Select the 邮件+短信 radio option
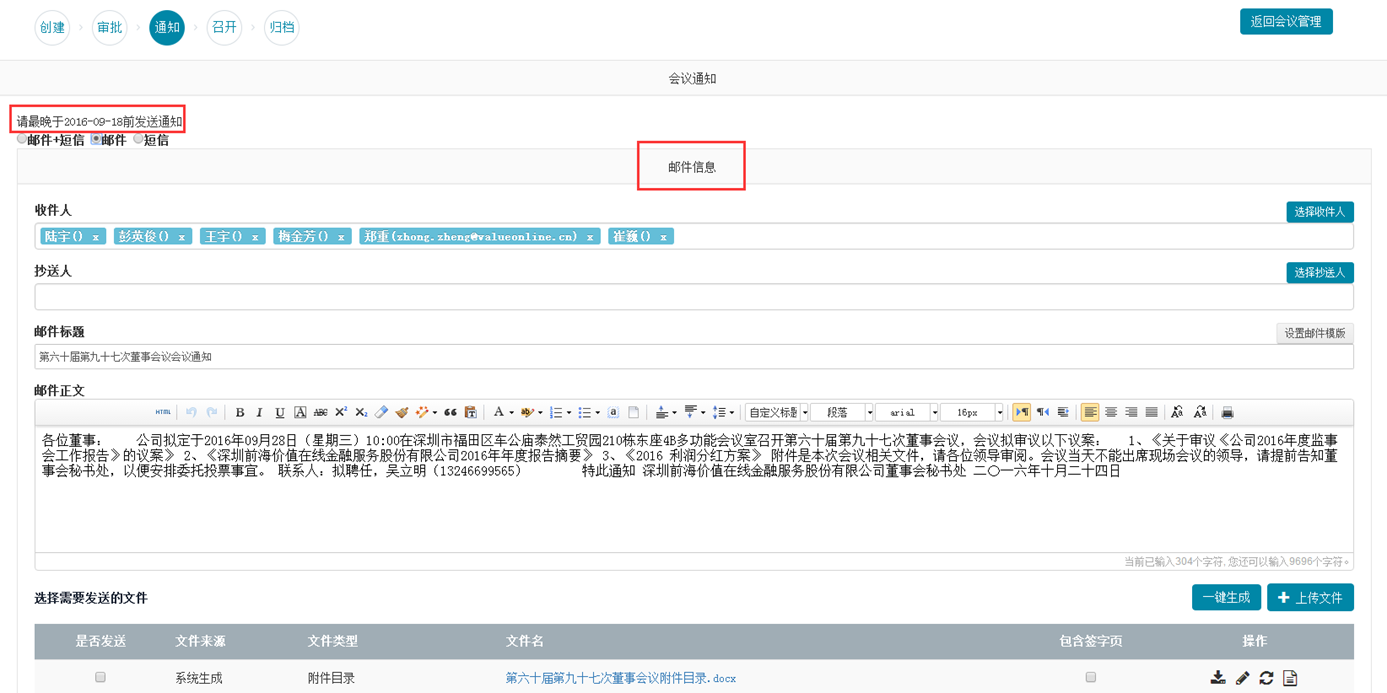This screenshot has width=1387, height=693. click(22, 139)
